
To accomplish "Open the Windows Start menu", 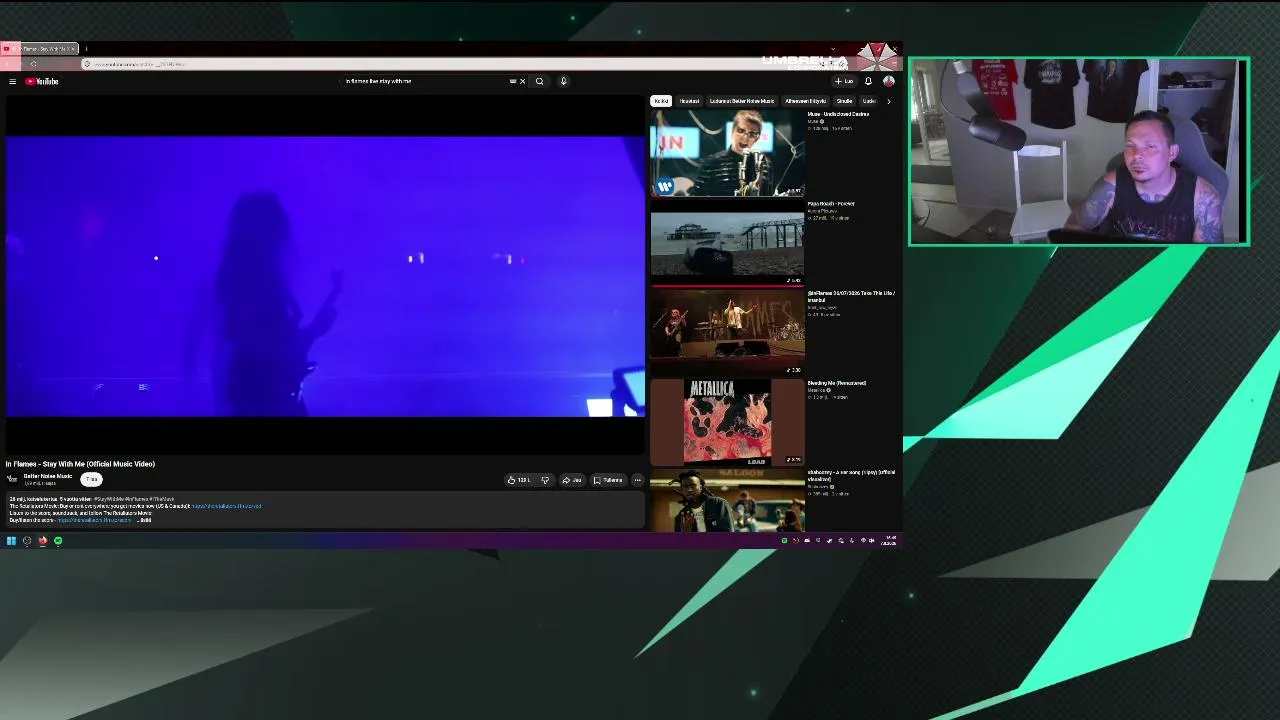I will click(x=11, y=541).
